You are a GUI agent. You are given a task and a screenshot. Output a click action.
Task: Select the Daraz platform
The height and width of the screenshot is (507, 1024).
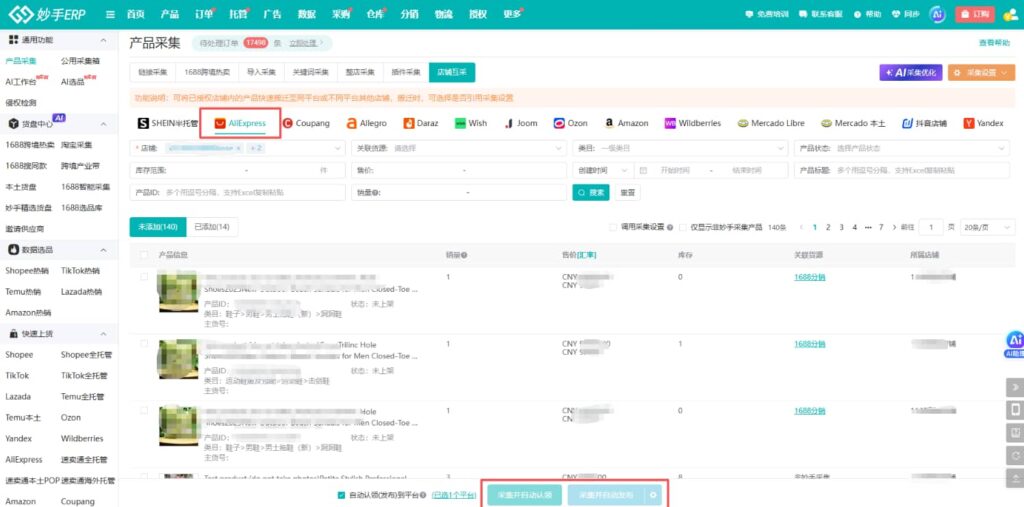click(421, 123)
